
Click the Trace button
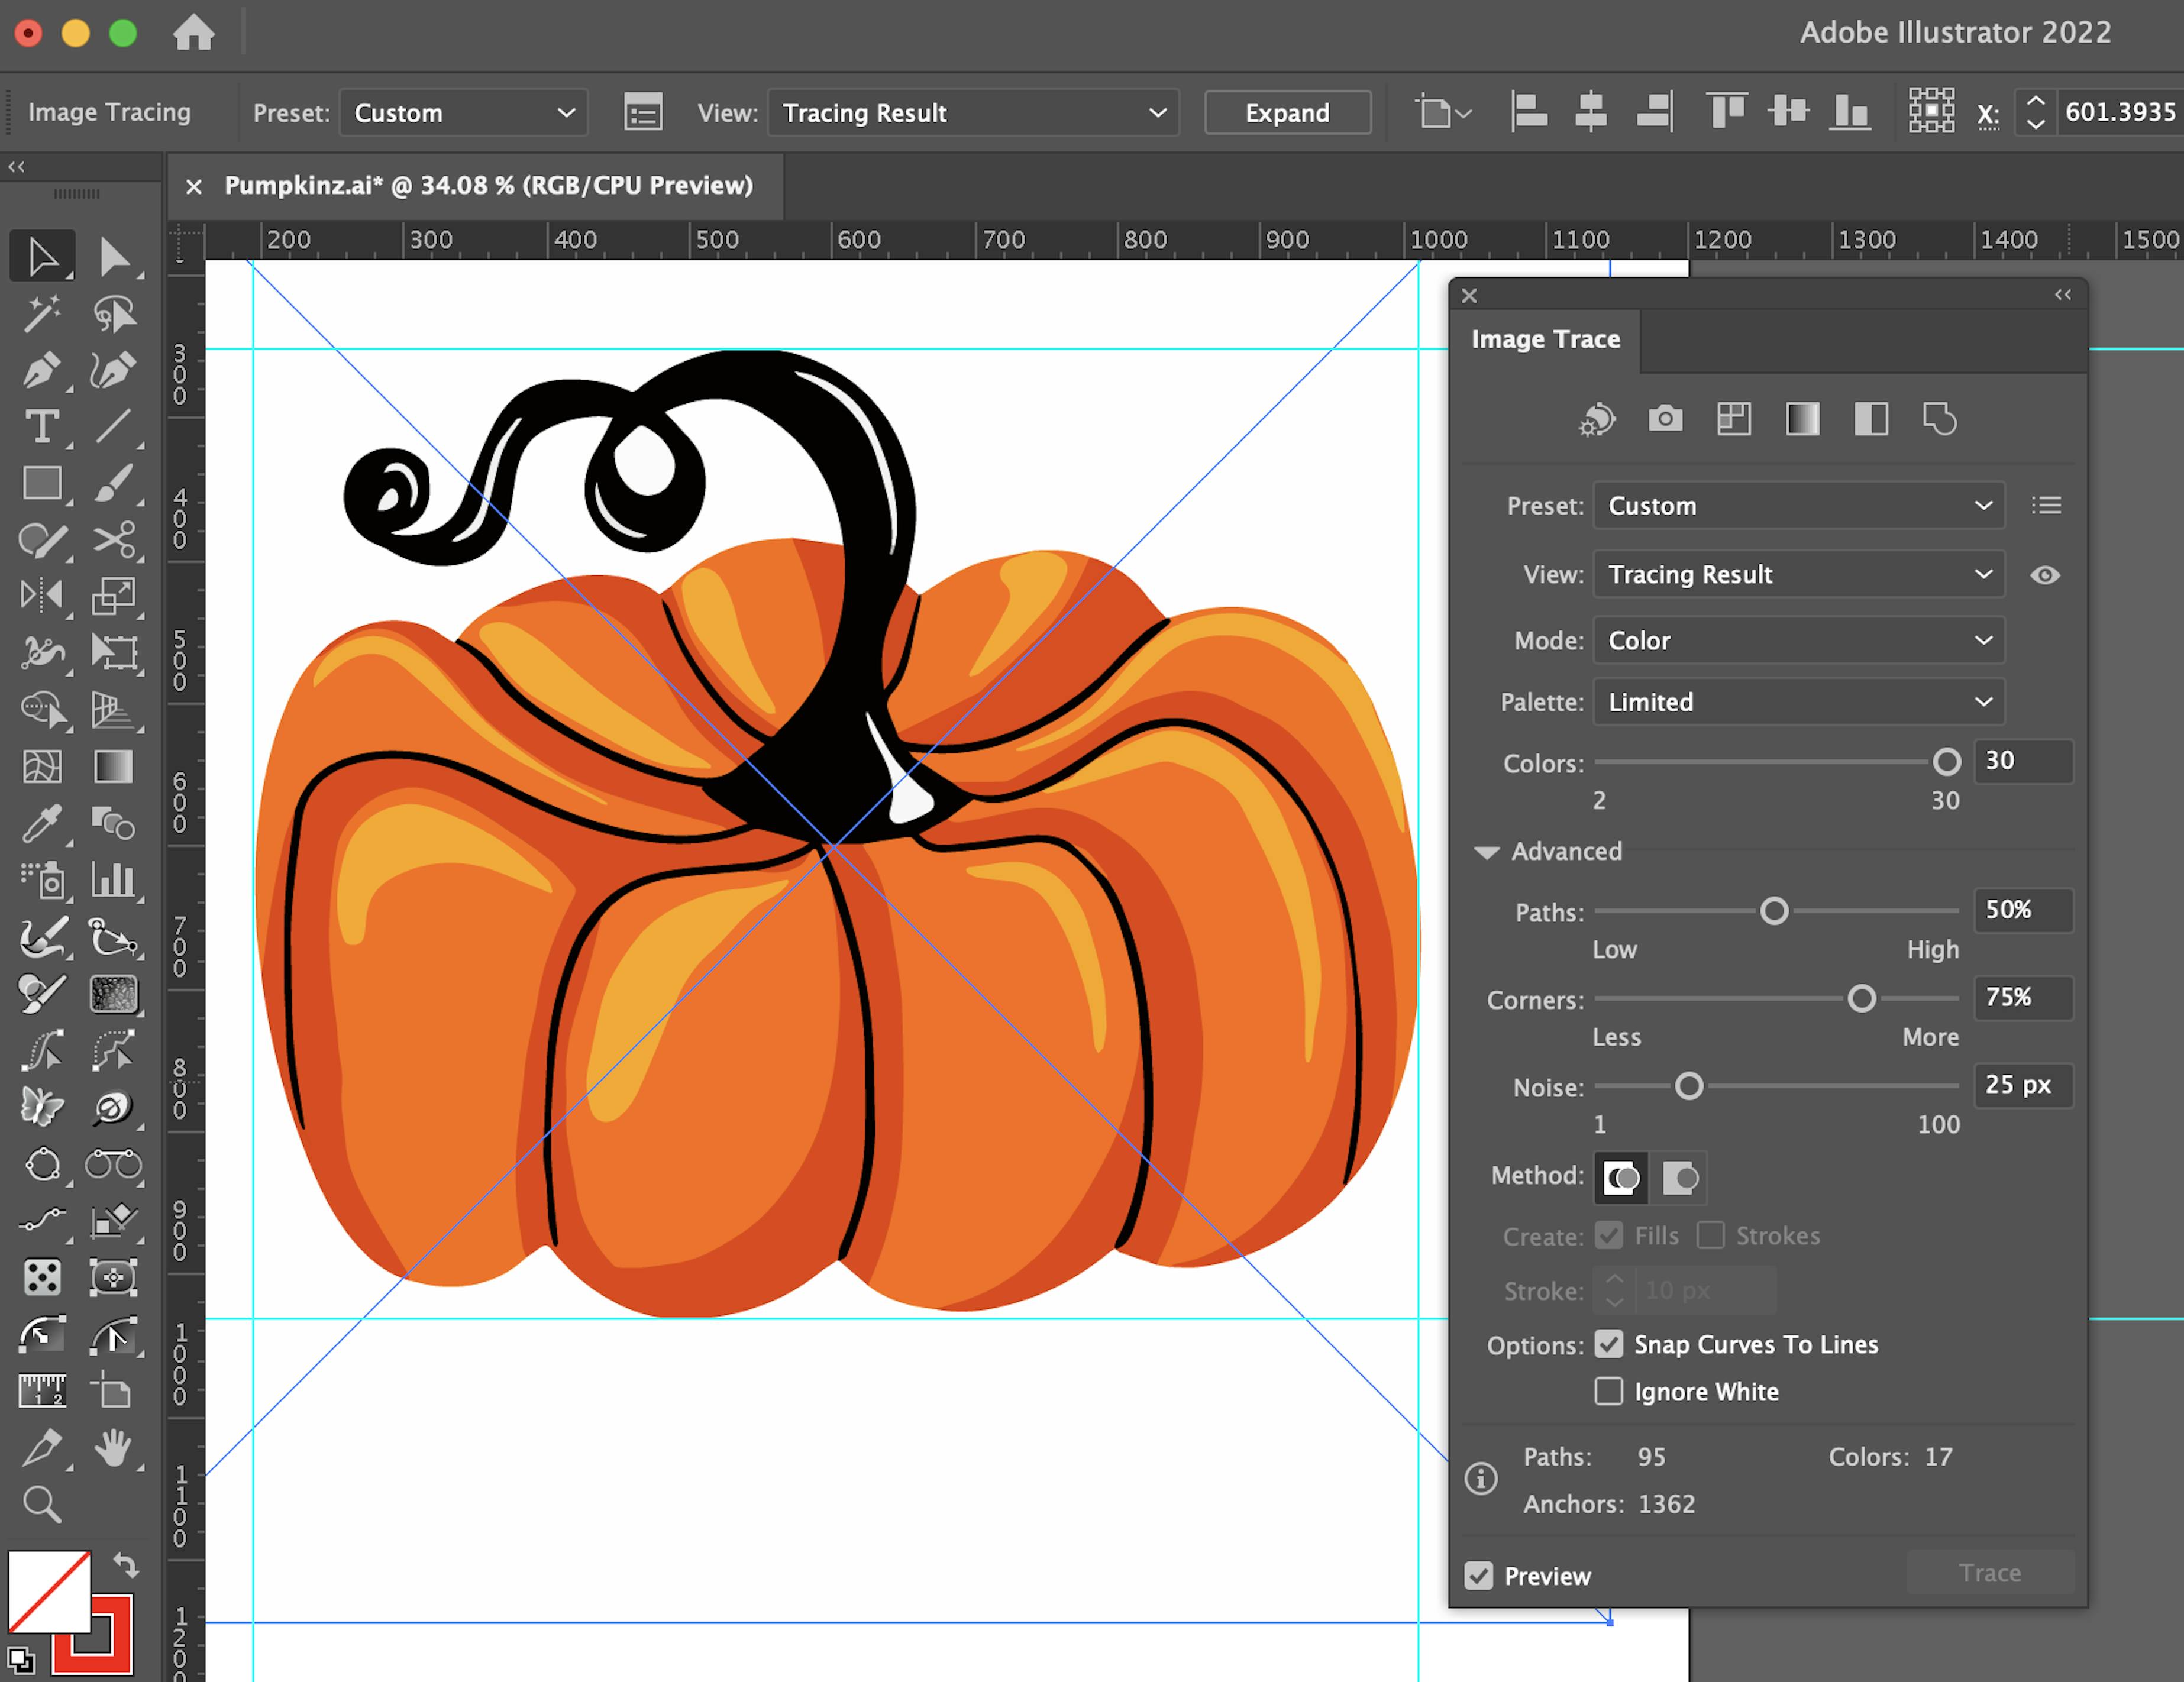[x=1989, y=1572]
